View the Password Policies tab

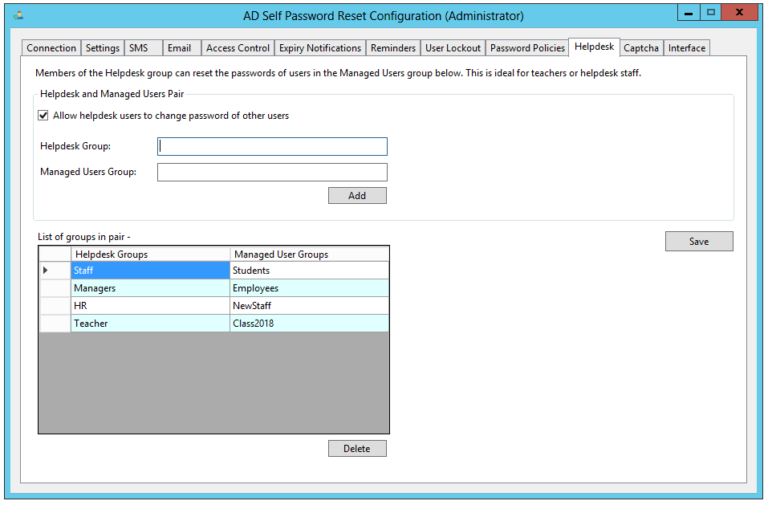pyautogui.click(x=527, y=48)
